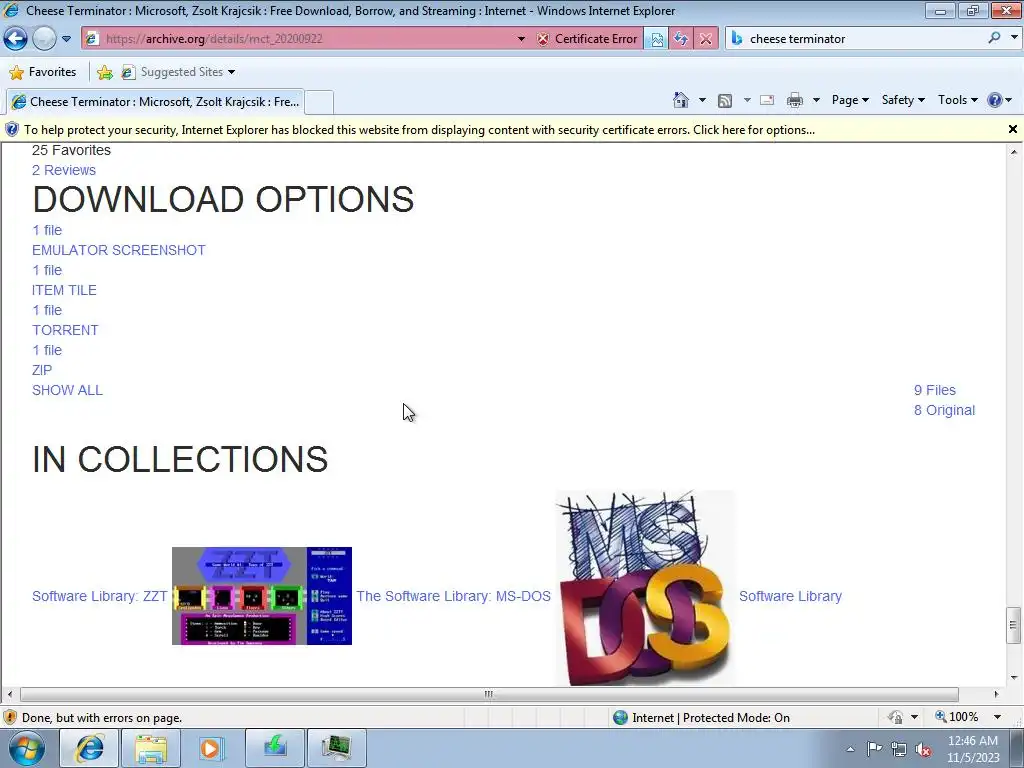Download the ZIP file link
Viewport: 1024px width, 768px height.
coord(42,370)
